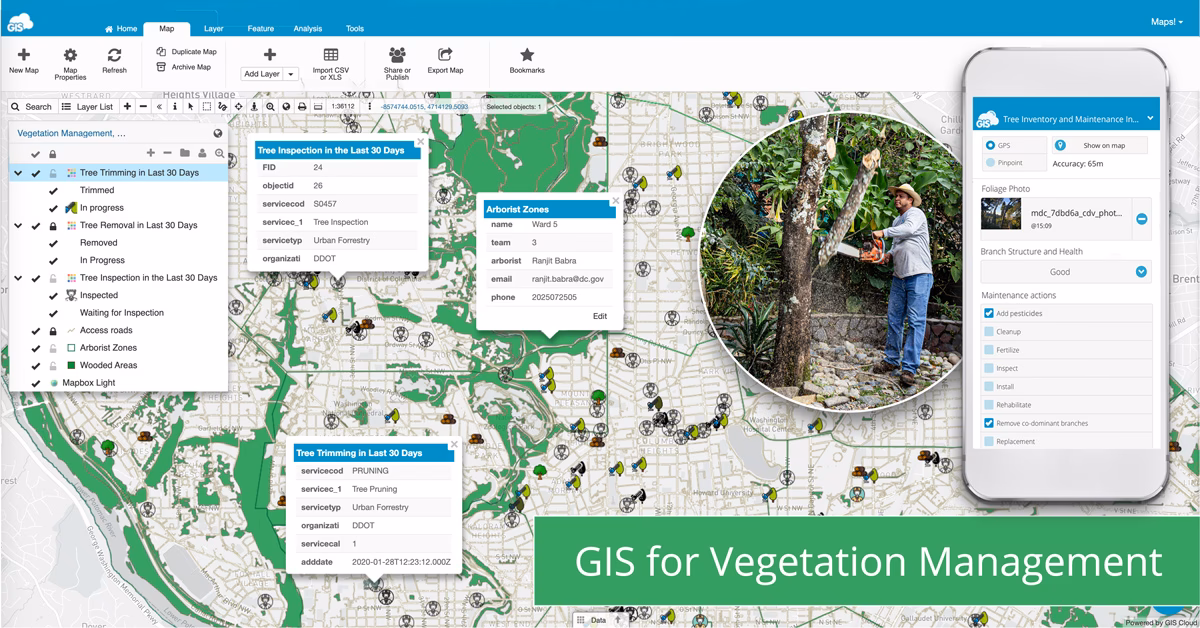This screenshot has height=628, width=1200.
Task: Uncheck the Add pesticides checkbox
Action: (989, 314)
